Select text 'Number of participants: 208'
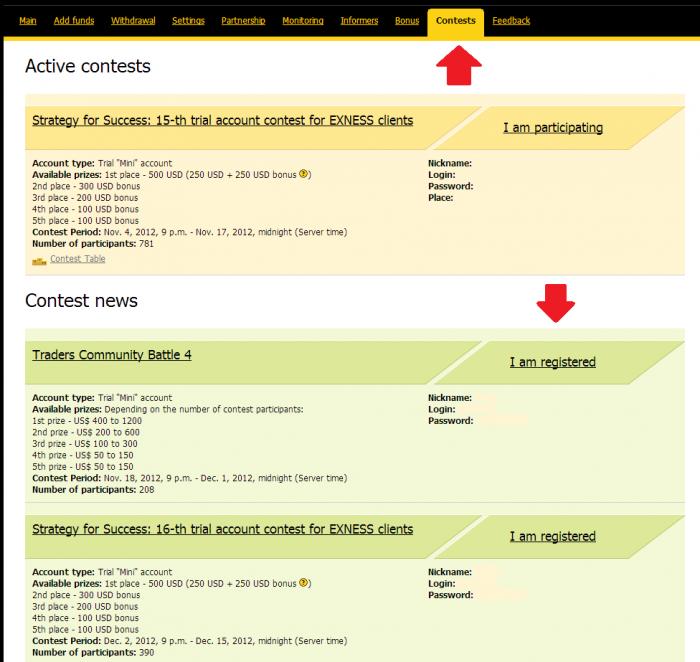Image resolution: width=700 pixels, height=662 pixels. tap(93, 490)
